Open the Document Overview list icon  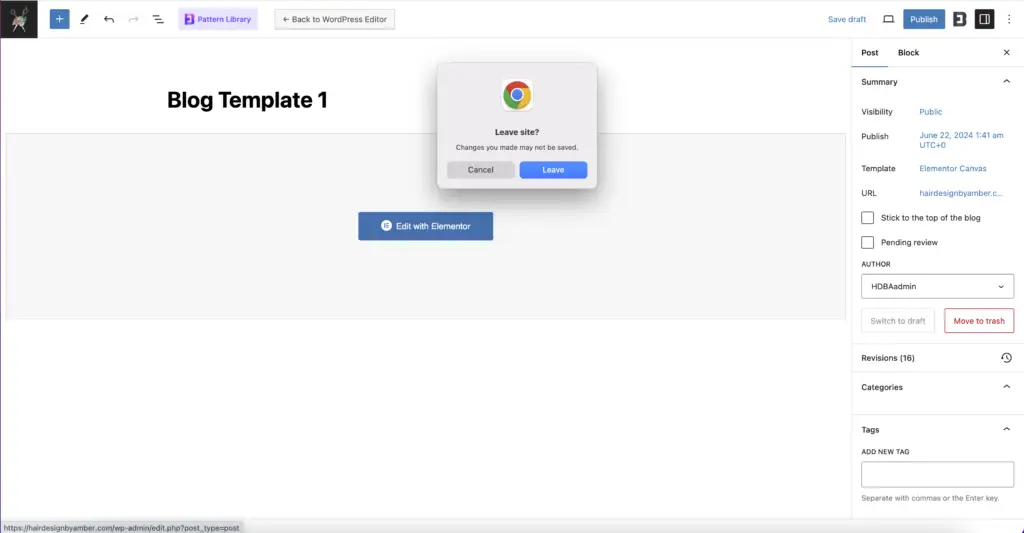pyautogui.click(x=158, y=19)
